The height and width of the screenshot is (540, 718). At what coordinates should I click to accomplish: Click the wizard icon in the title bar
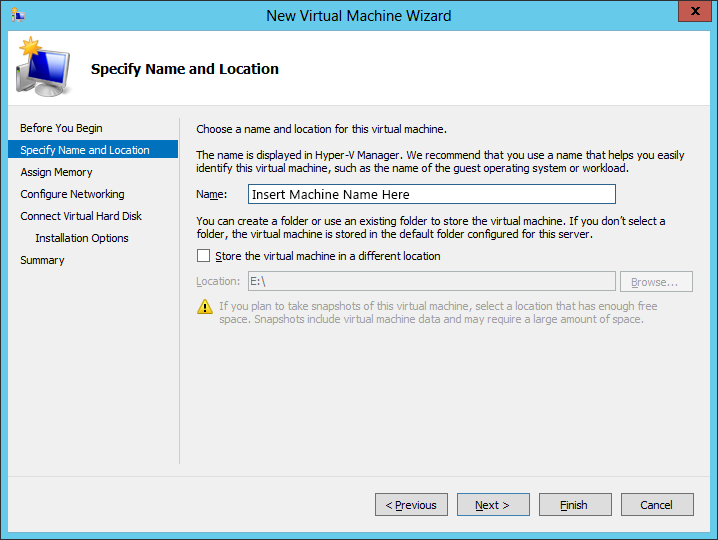click(17, 15)
